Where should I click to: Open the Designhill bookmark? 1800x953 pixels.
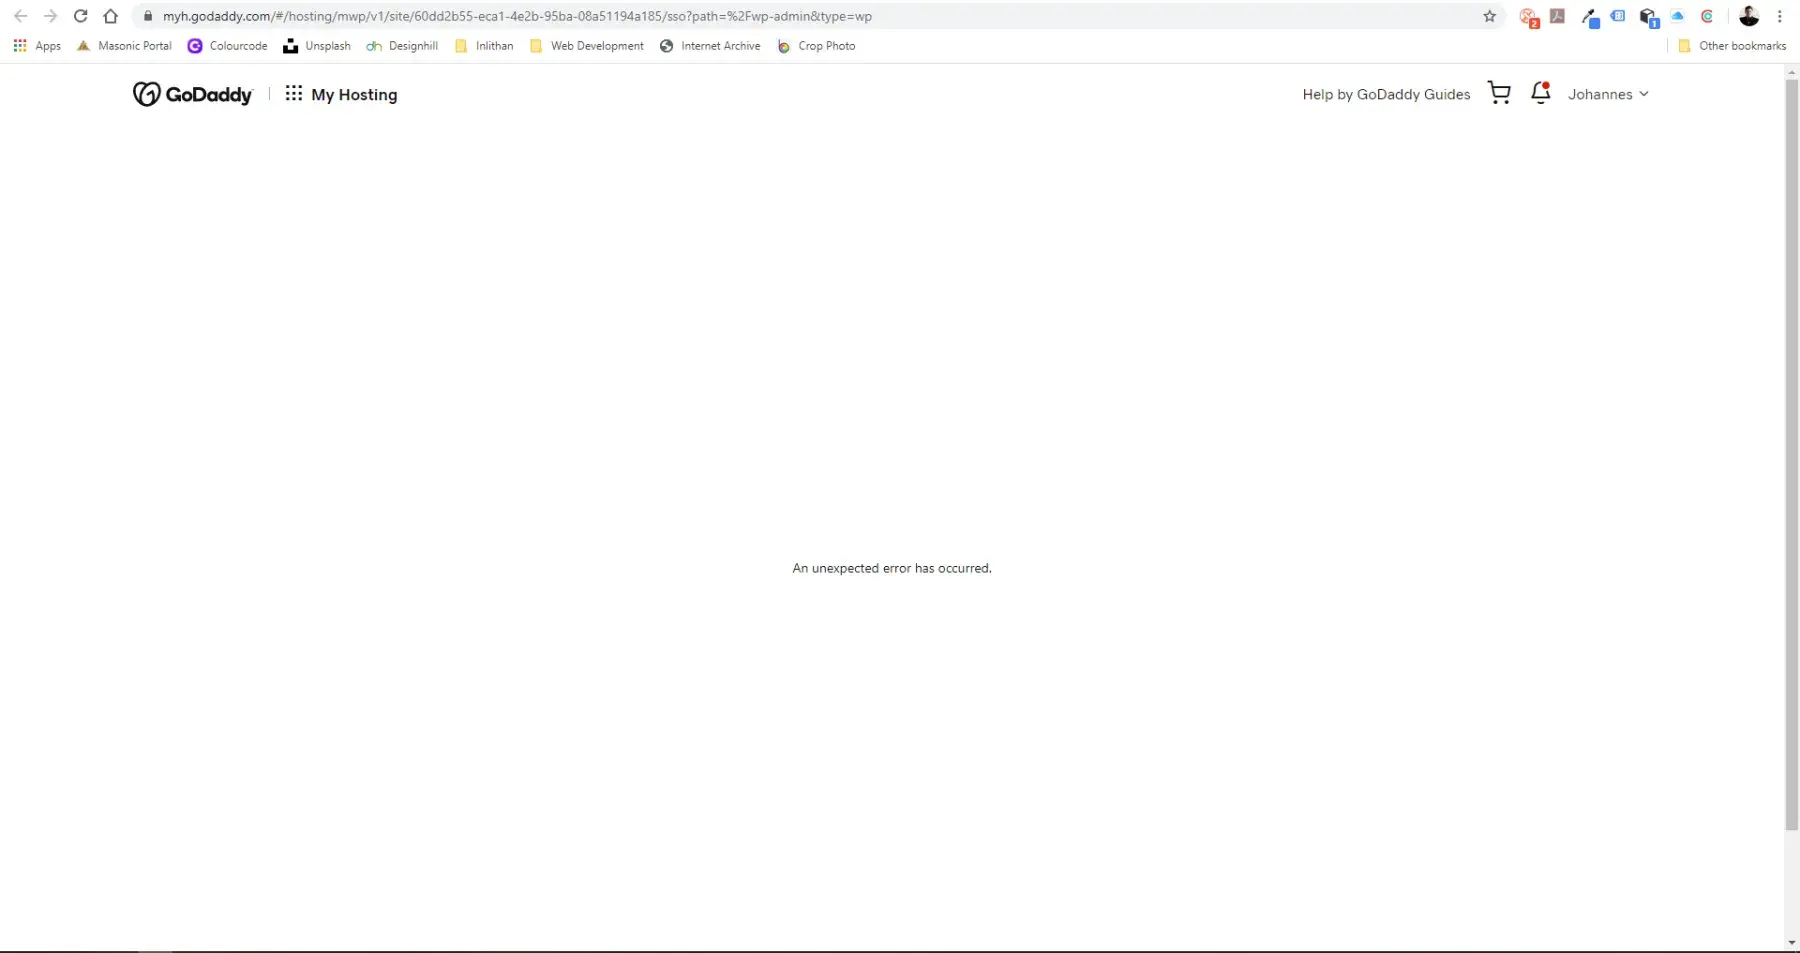402,46
